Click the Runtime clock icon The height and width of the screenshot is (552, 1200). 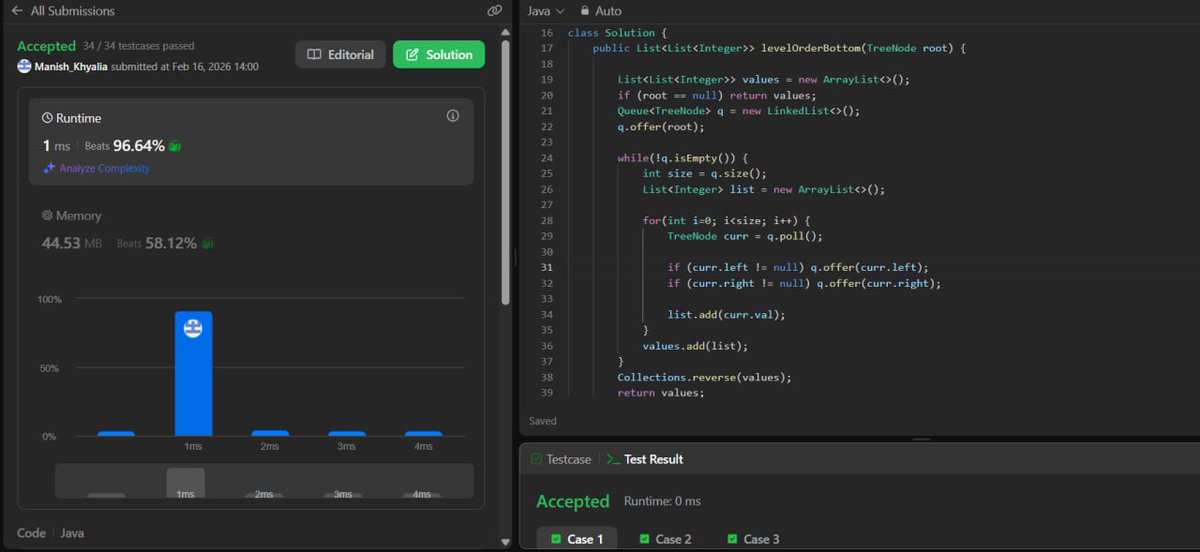pyautogui.click(x=47, y=118)
